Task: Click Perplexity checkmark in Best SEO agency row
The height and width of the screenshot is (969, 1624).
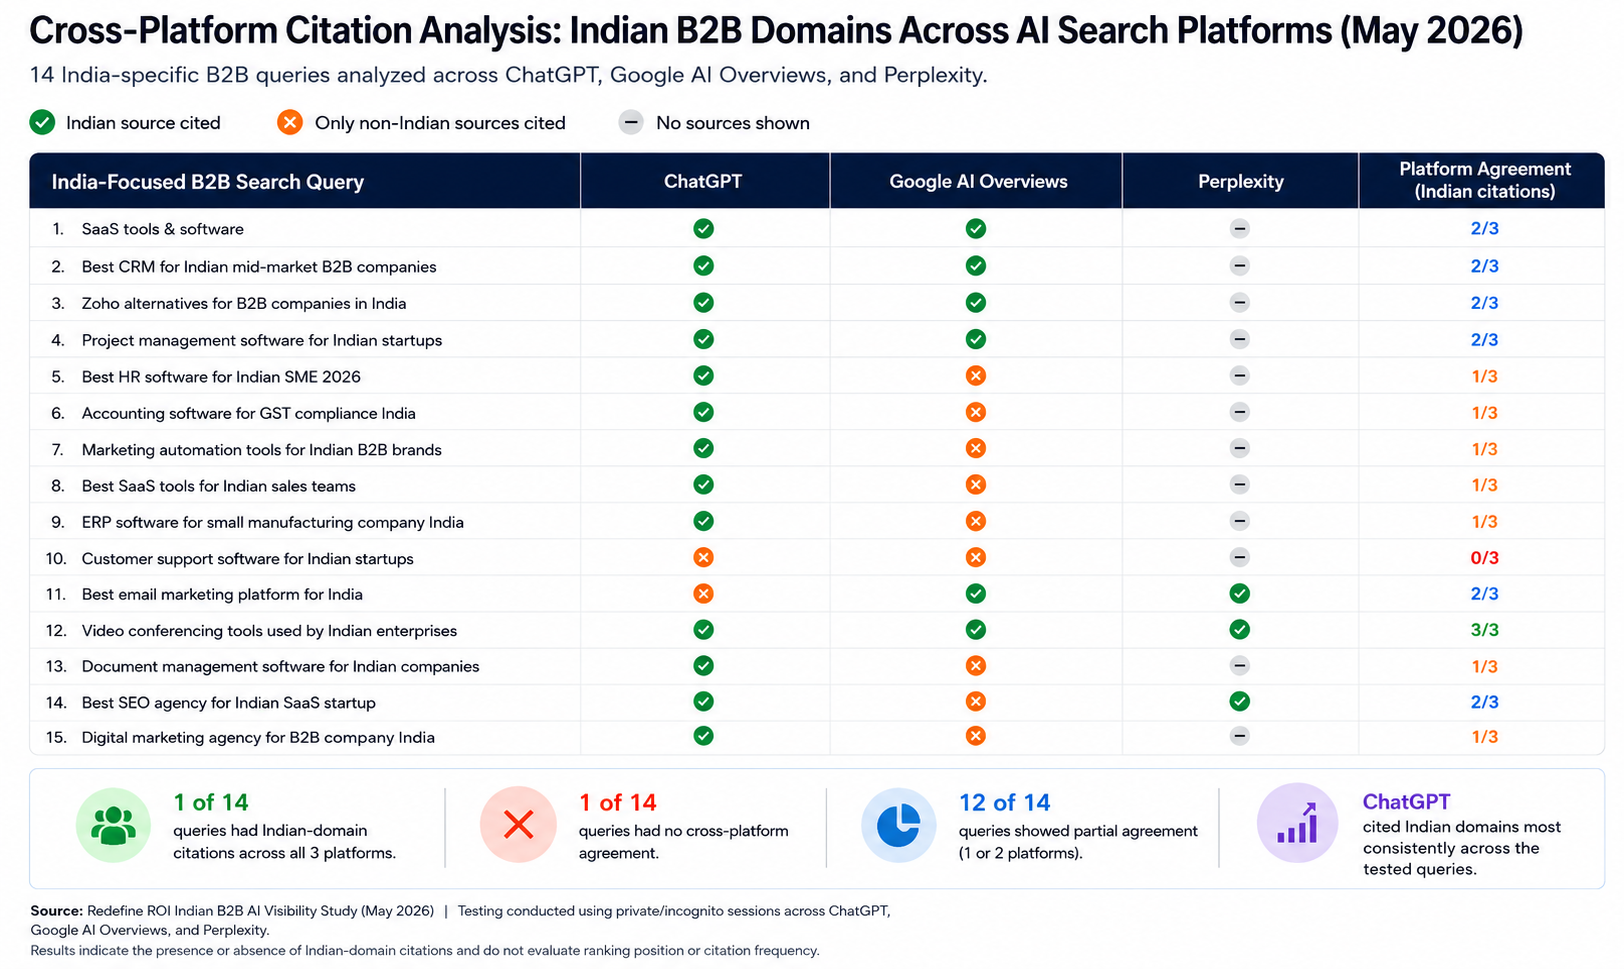Action: pyautogui.click(x=1240, y=702)
